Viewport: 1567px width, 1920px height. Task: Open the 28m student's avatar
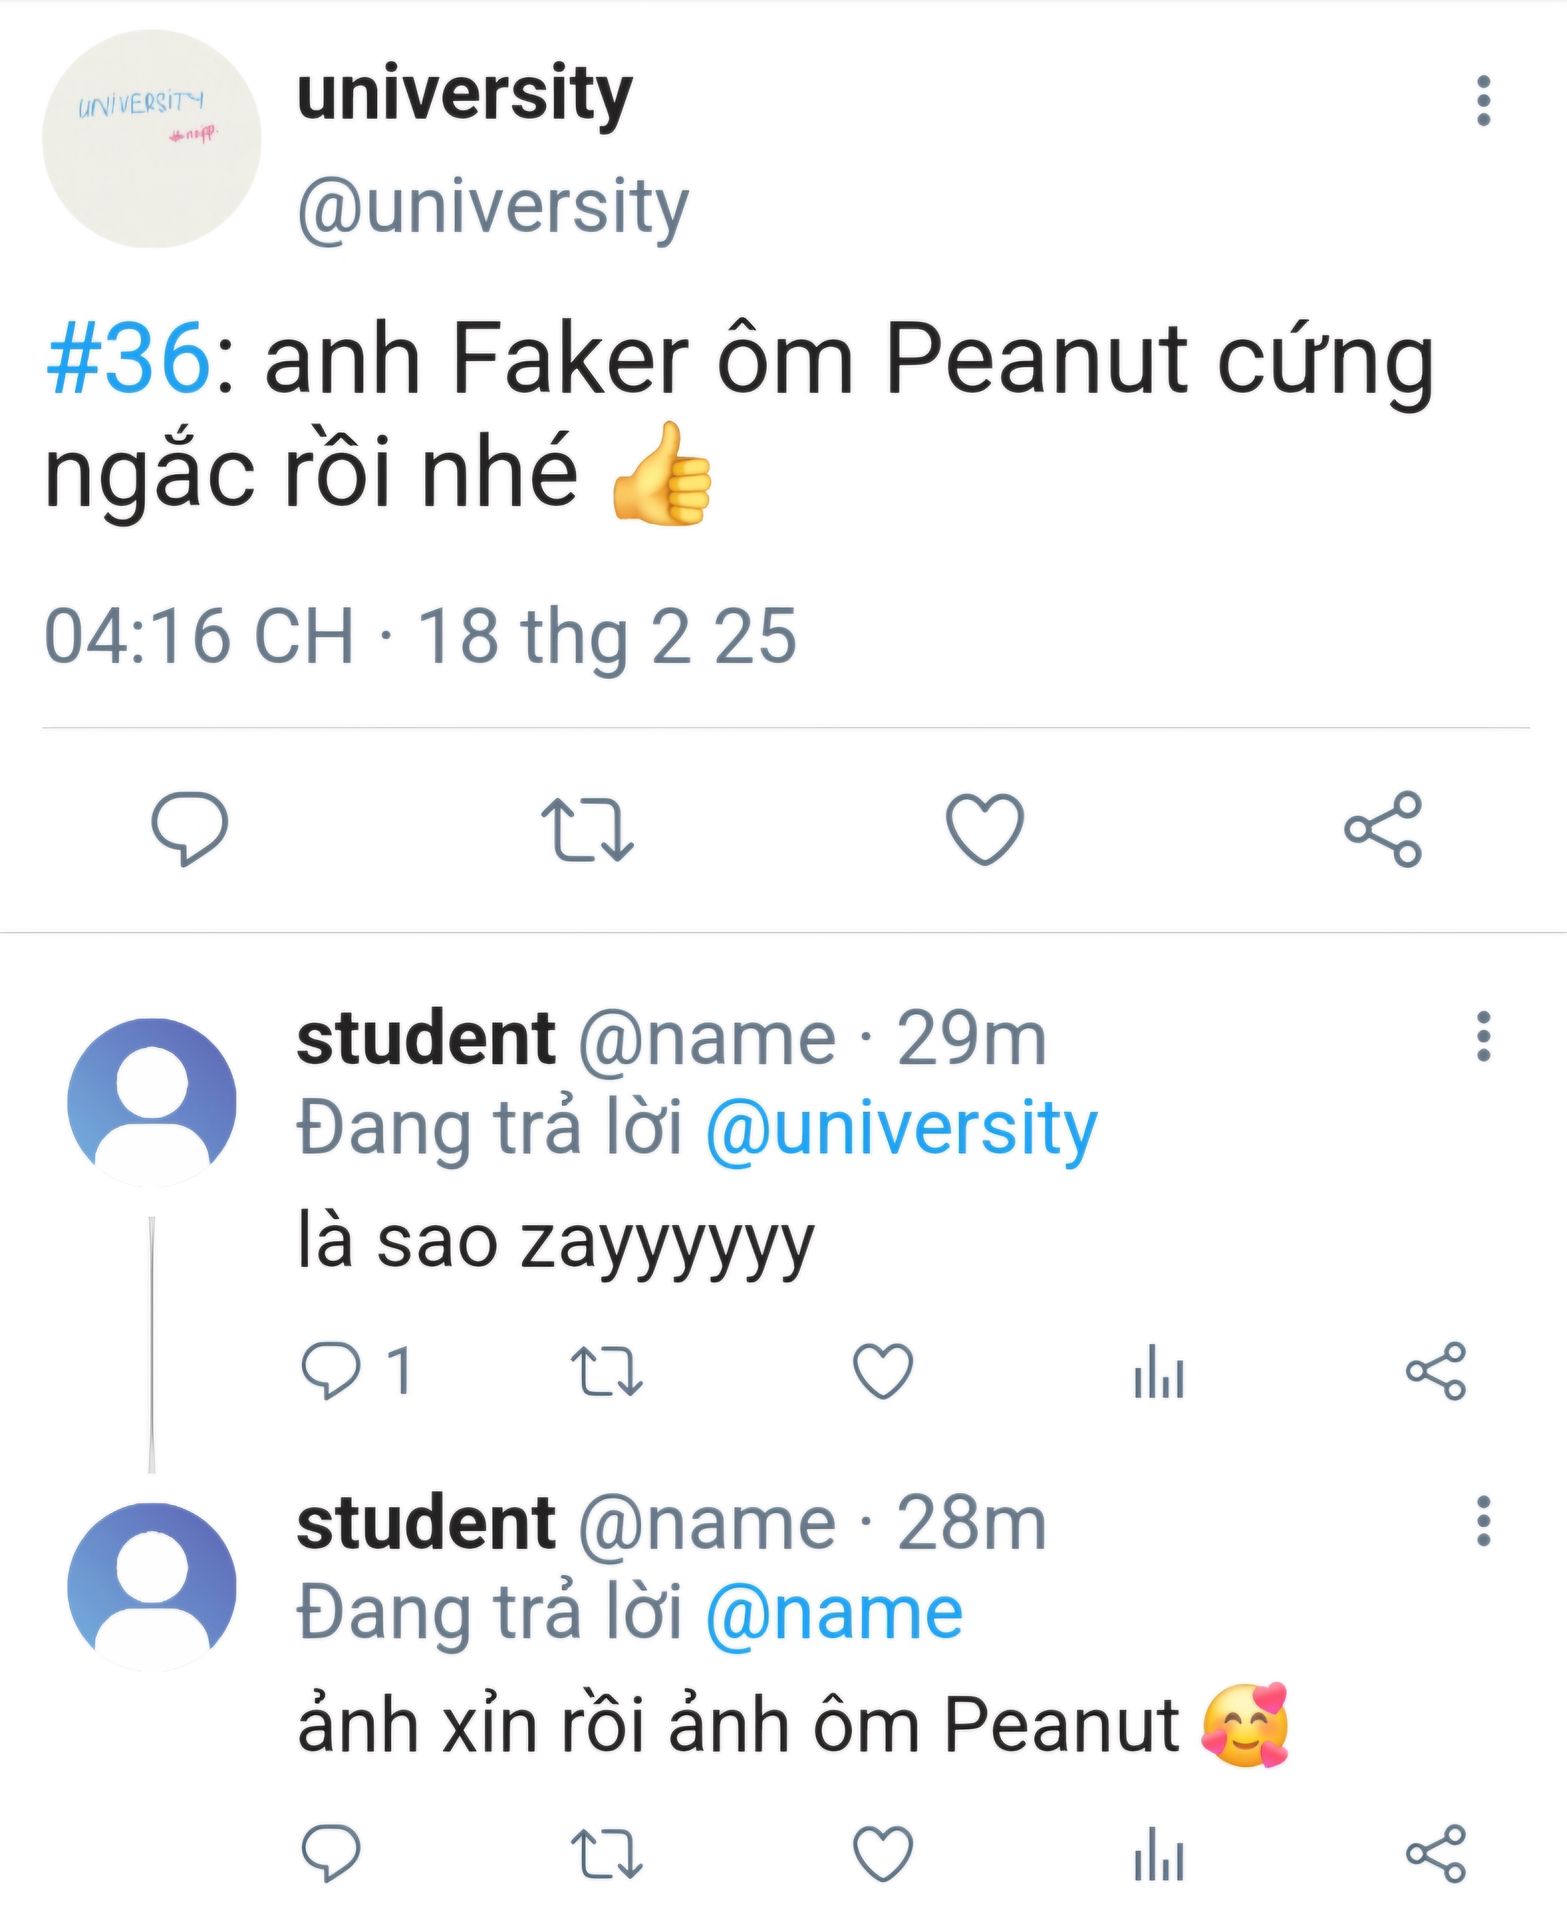click(151, 1586)
